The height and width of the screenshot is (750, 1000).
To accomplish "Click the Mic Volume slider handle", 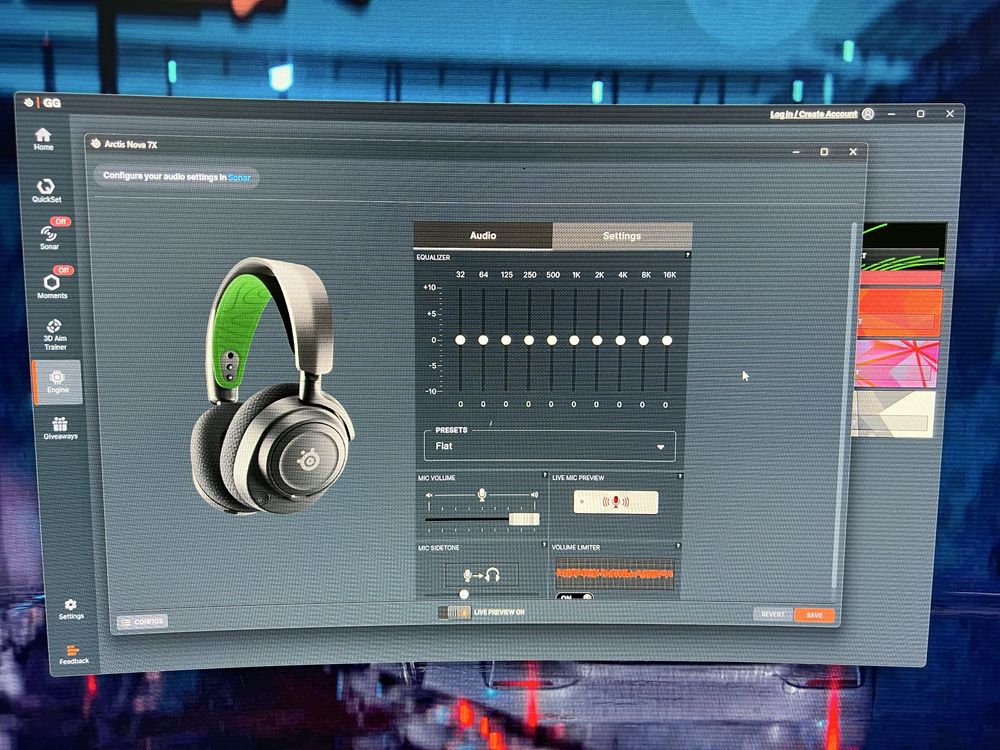I will [524, 519].
